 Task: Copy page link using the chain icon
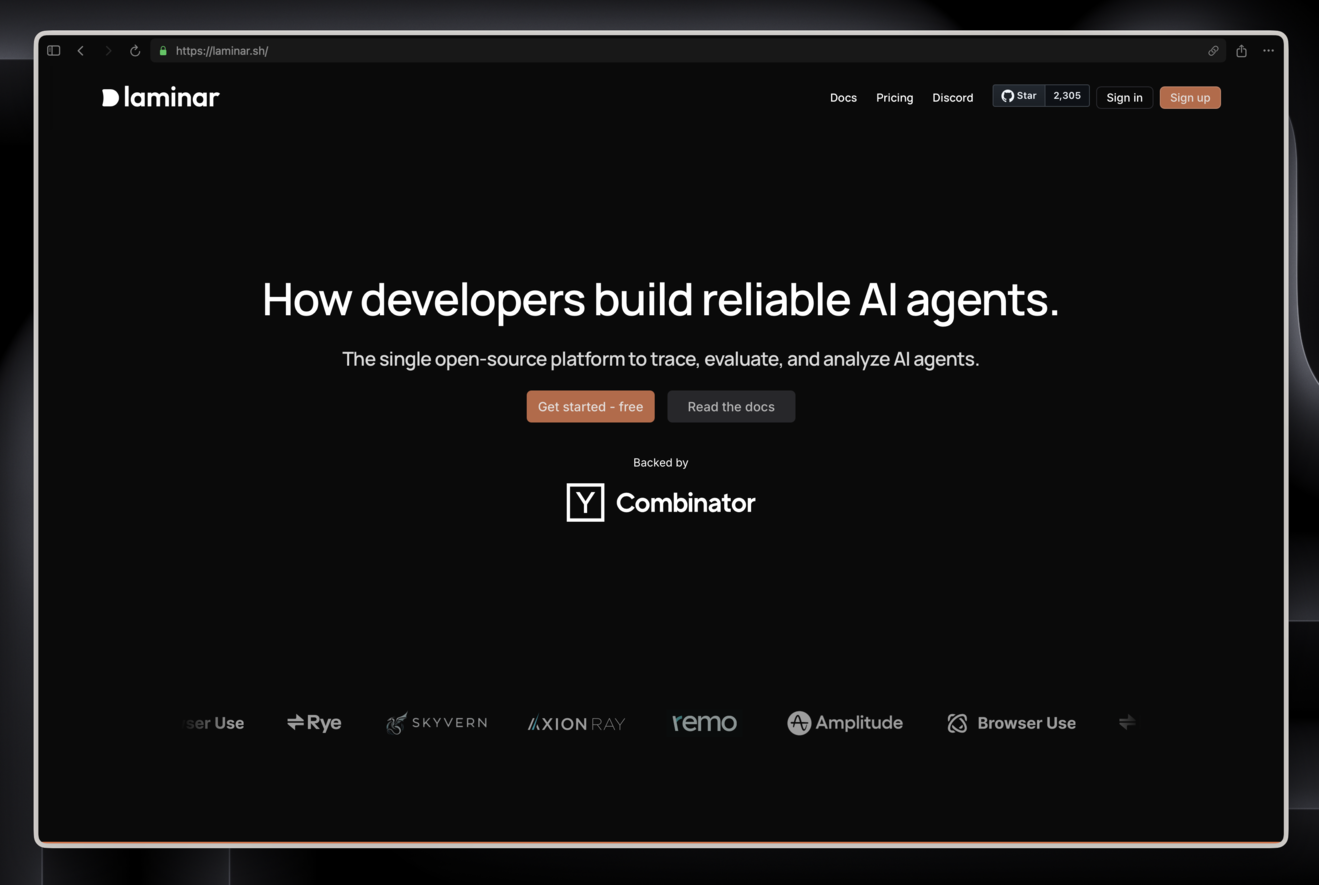pos(1213,51)
